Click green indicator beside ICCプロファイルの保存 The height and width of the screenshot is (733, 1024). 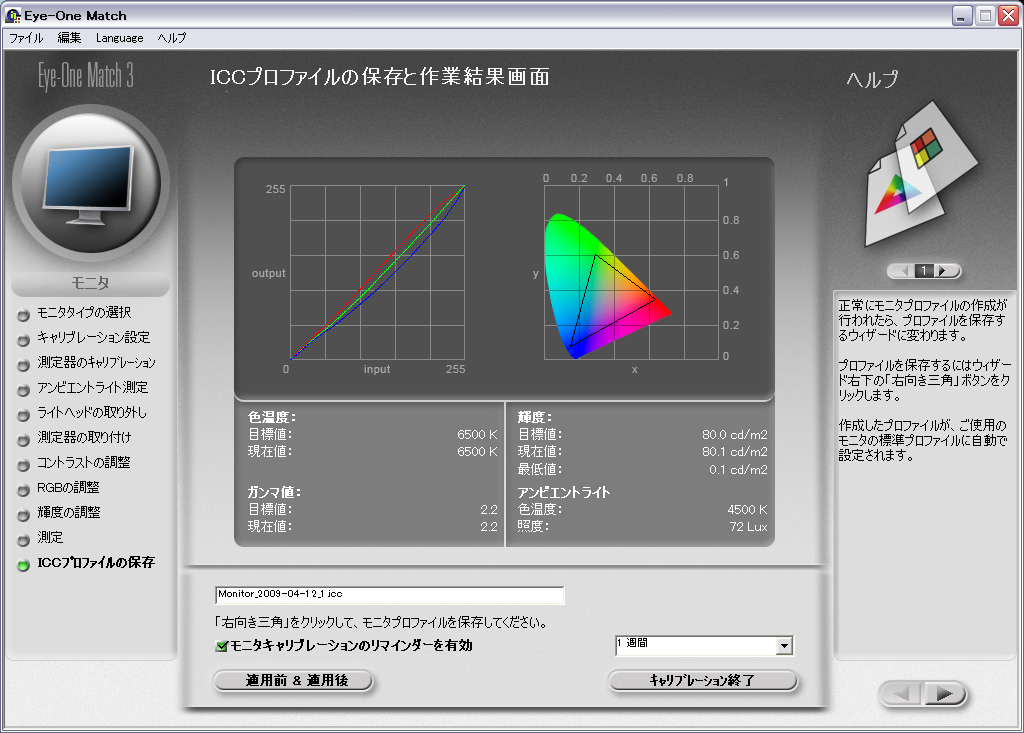click(23, 564)
